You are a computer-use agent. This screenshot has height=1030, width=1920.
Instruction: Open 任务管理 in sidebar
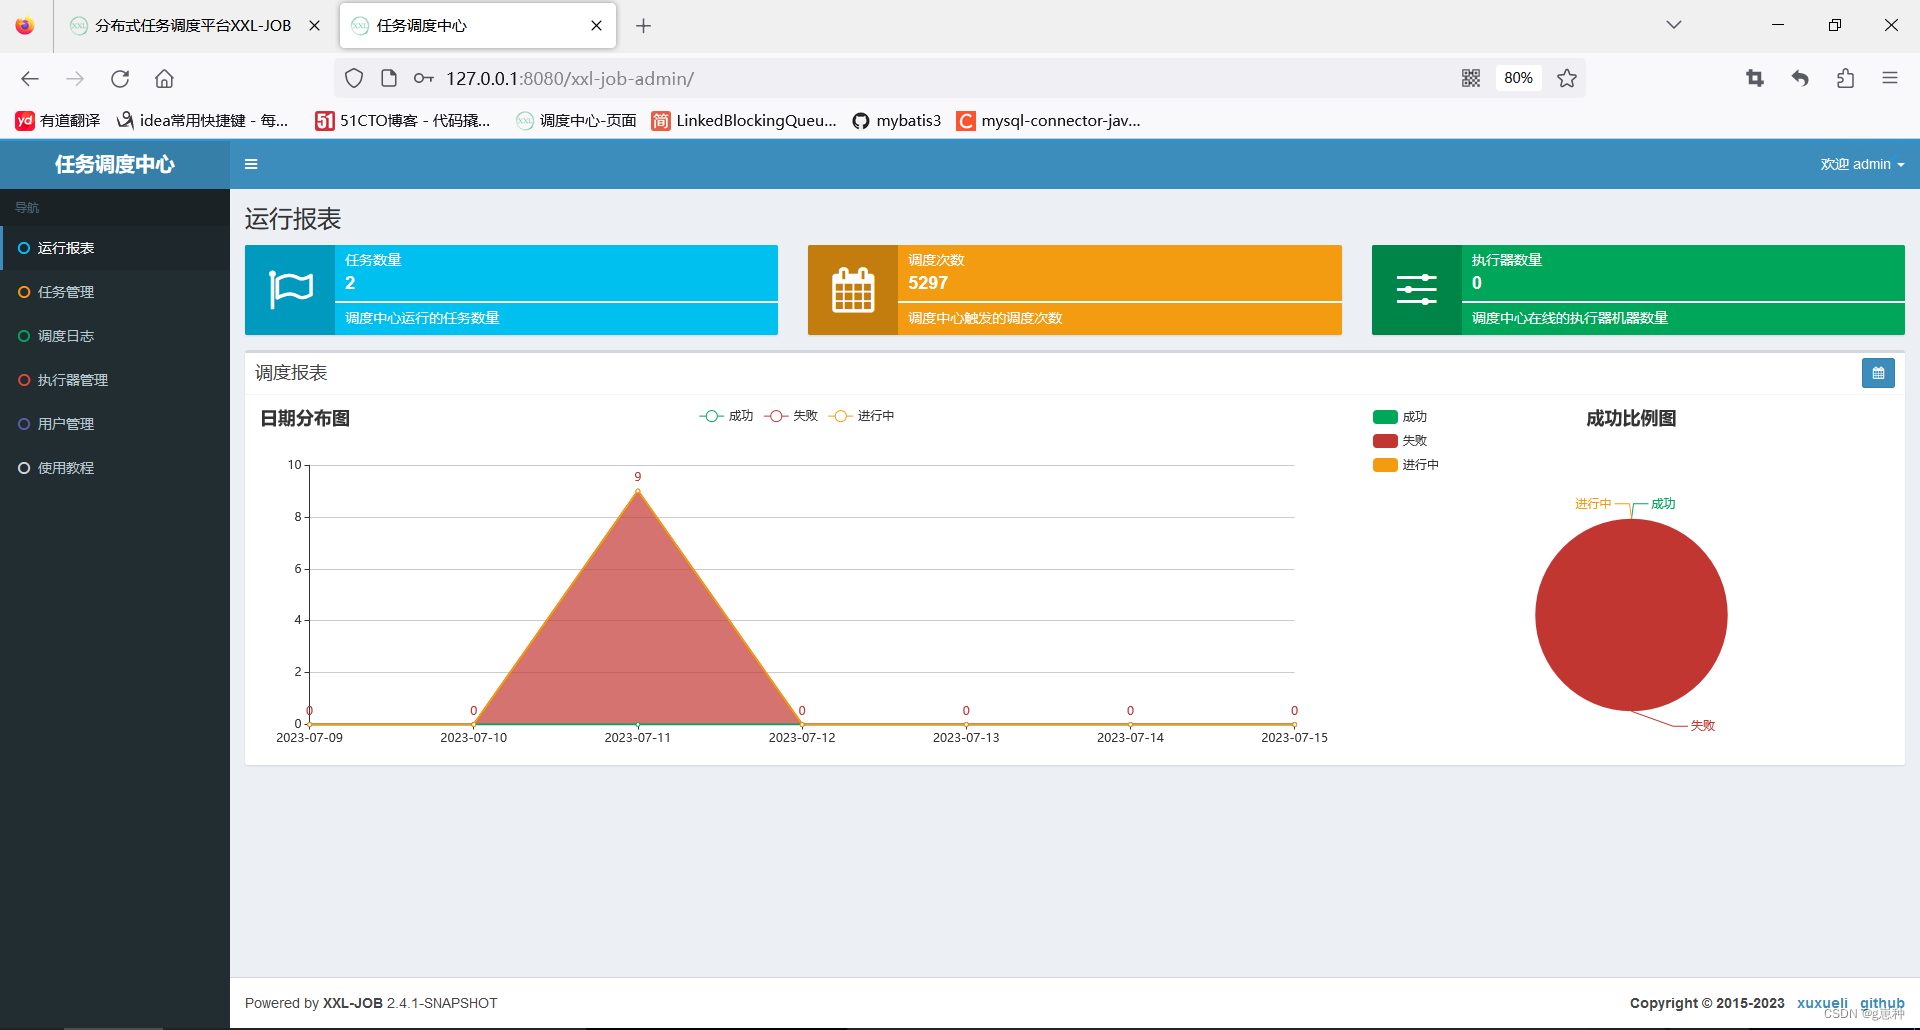point(115,292)
